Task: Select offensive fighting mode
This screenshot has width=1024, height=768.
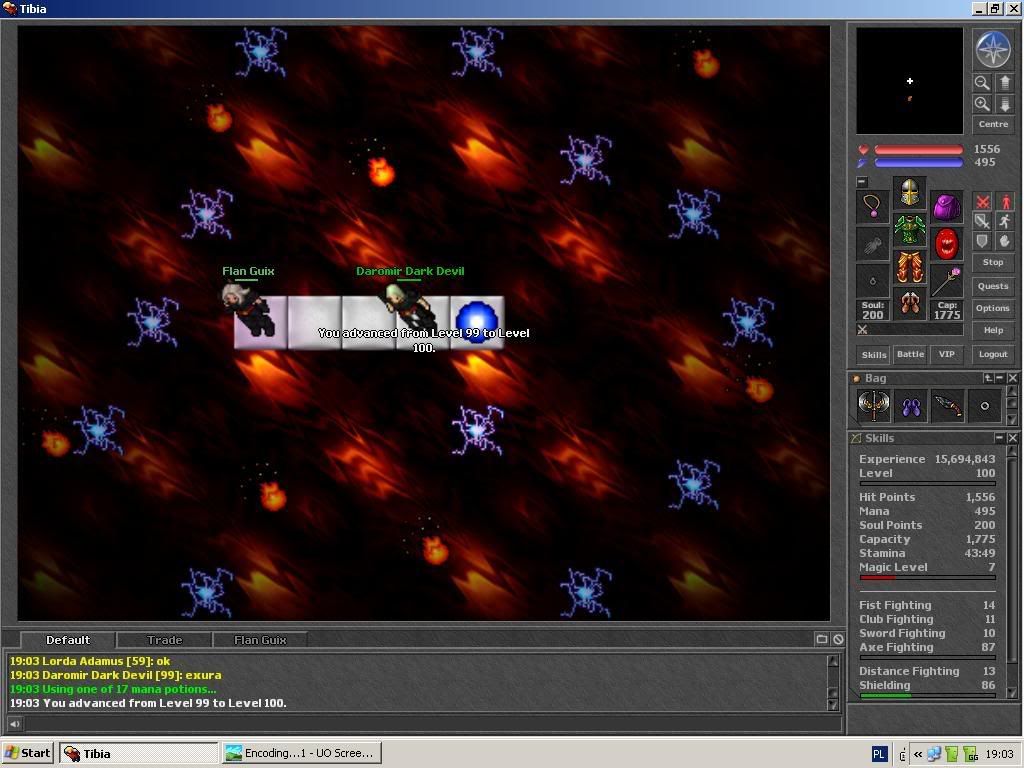Action: point(982,201)
